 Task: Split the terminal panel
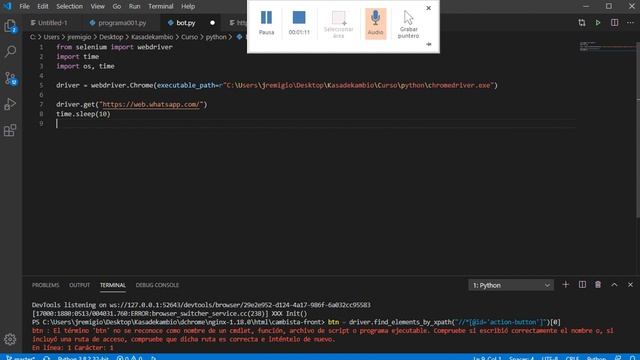click(582, 284)
